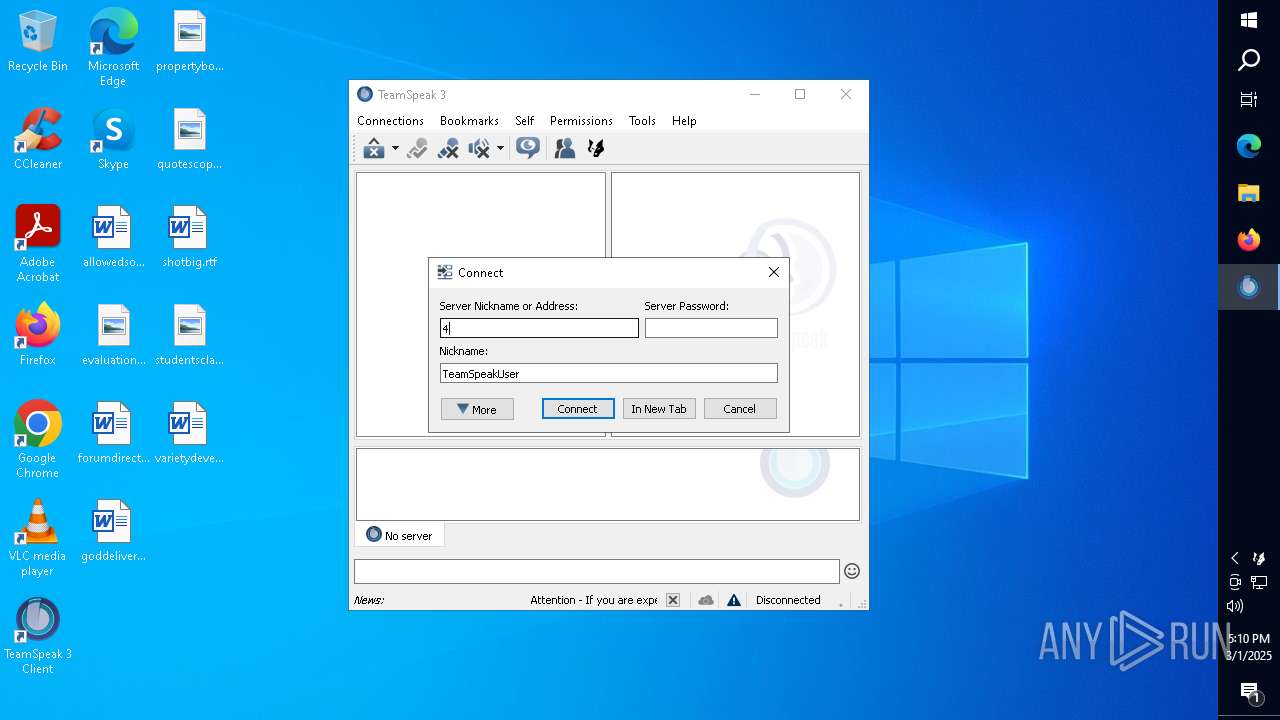The height and width of the screenshot is (720, 1280).
Task: Open the notification center icon
Action: click(1249, 692)
